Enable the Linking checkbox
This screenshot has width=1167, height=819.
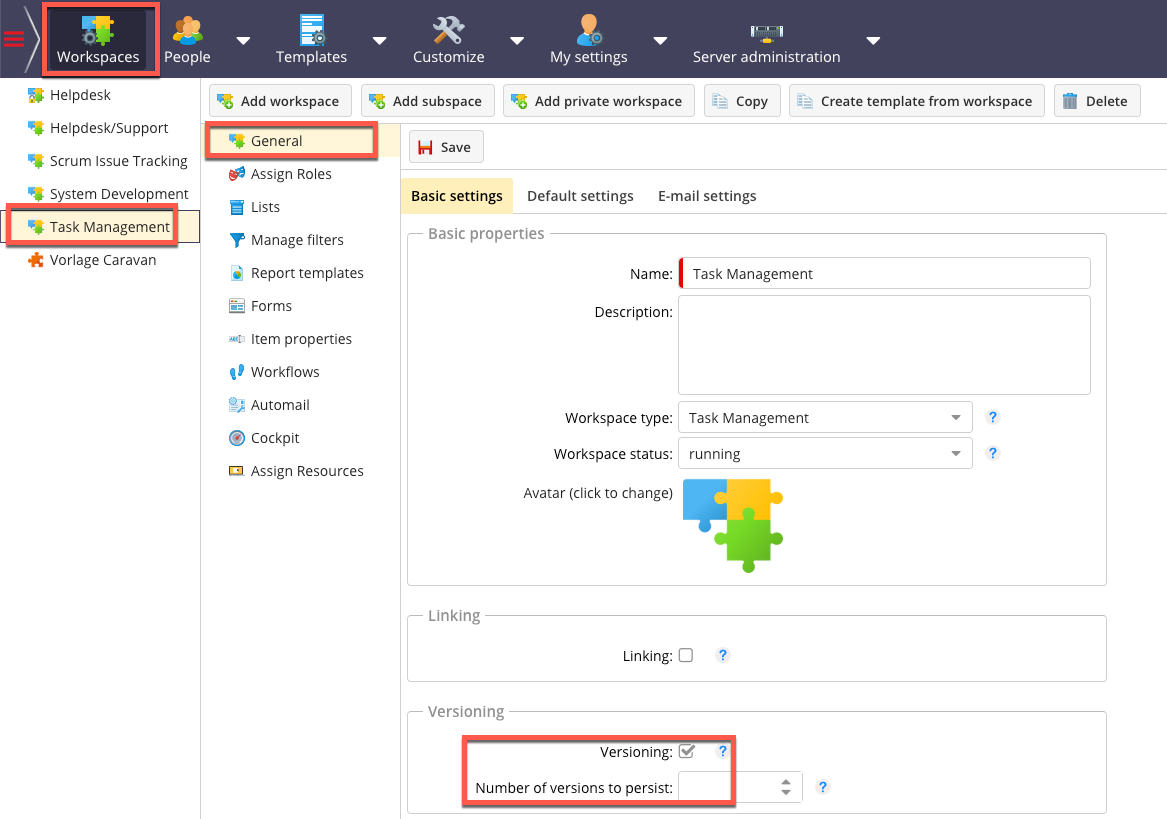pyautogui.click(x=686, y=656)
